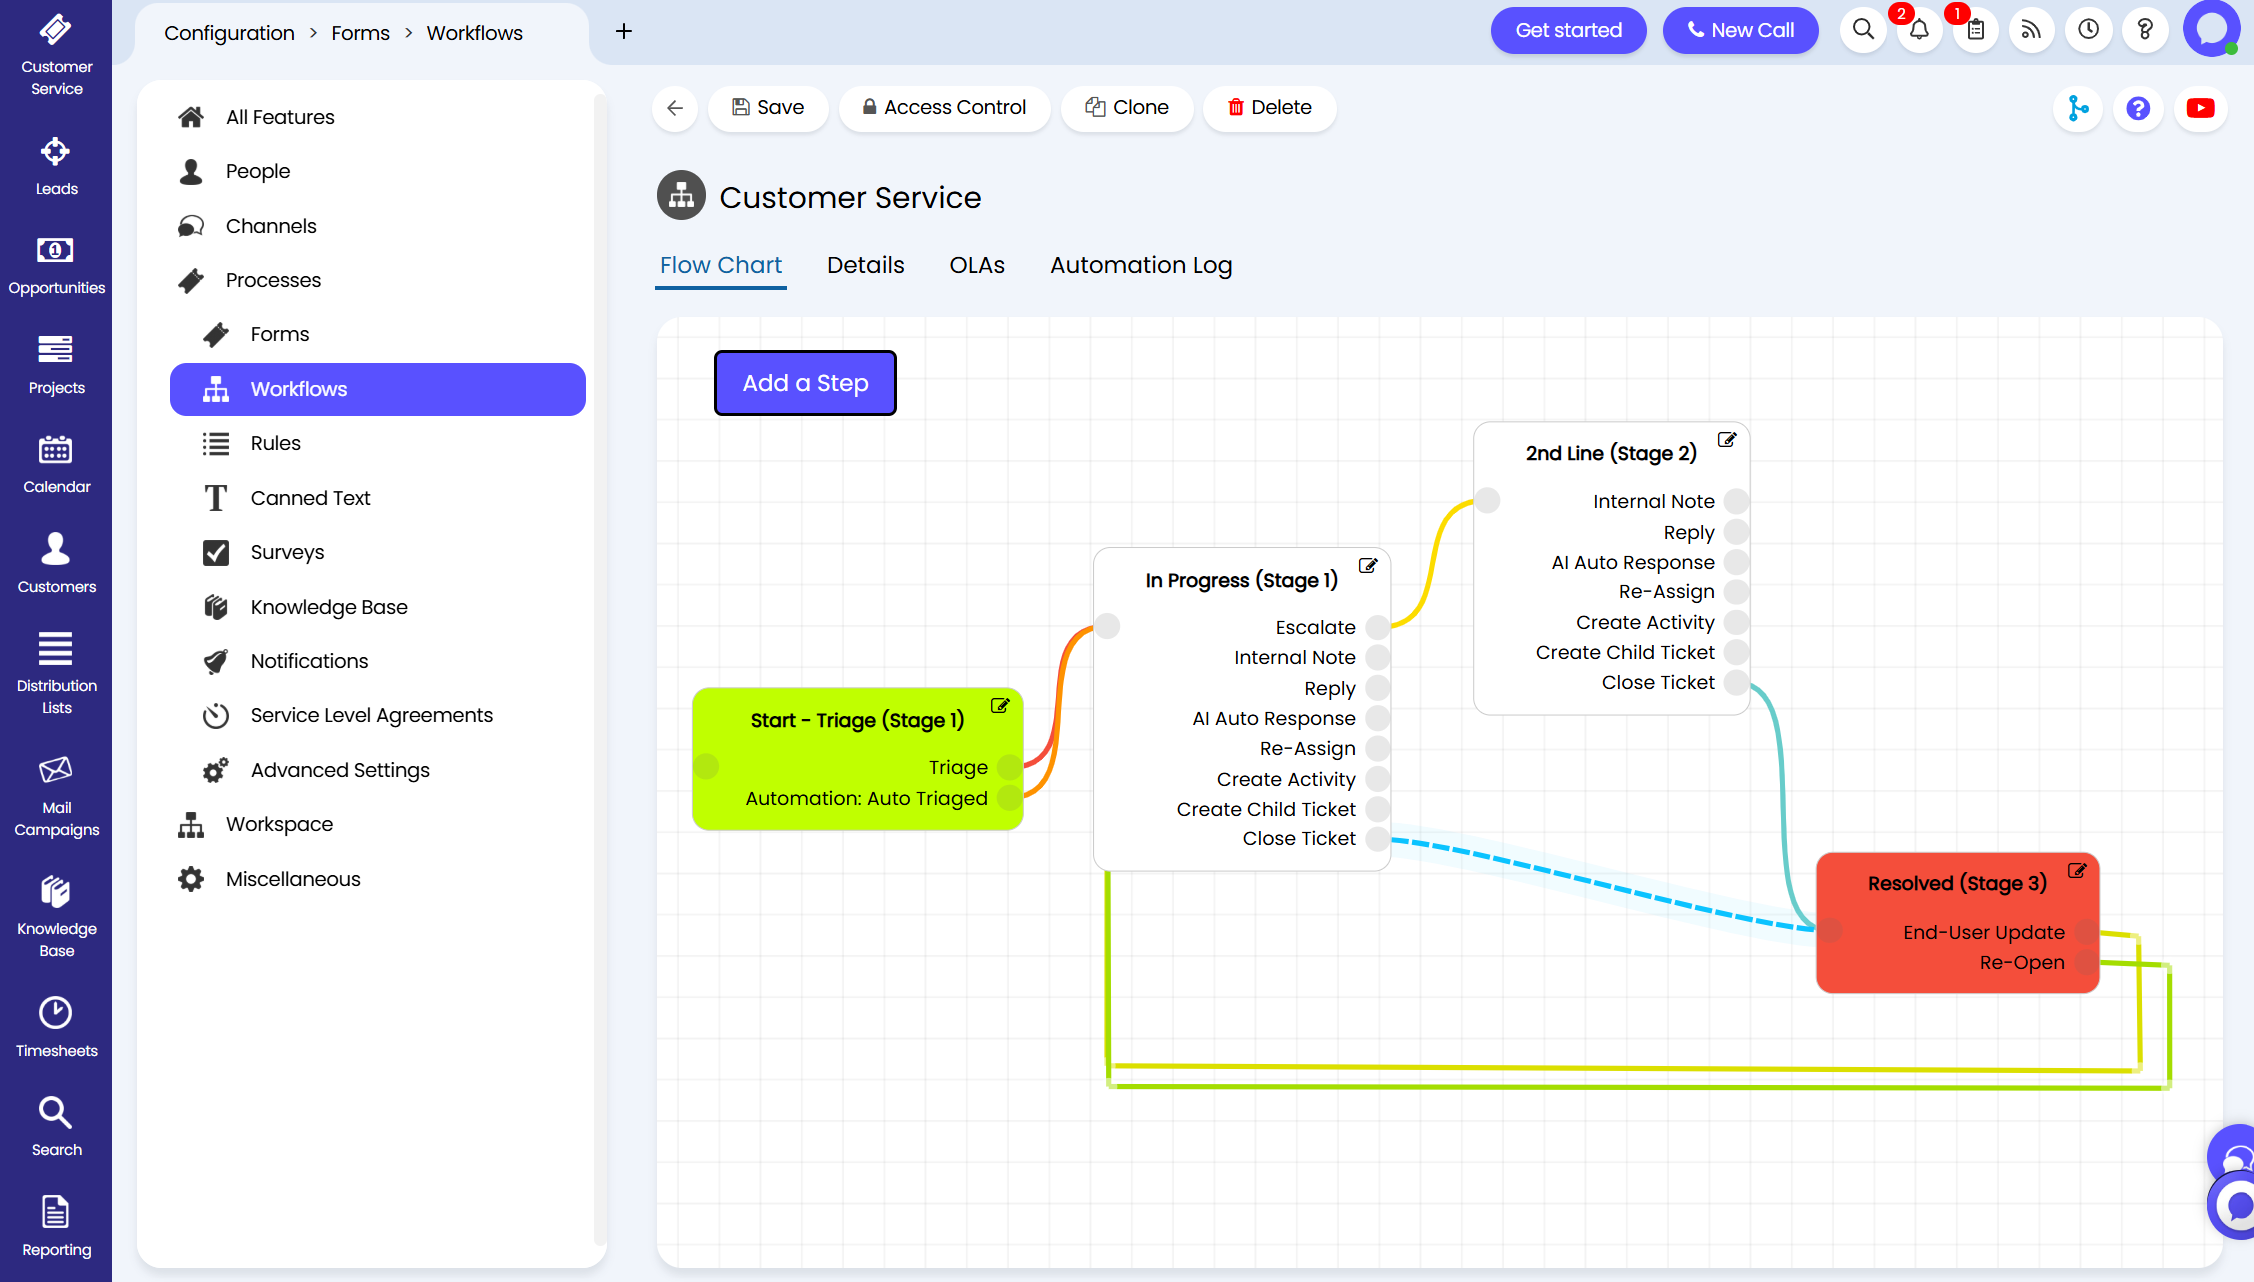Image resolution: width=2254 pixels, height=1282 pixels.
Task: Open the Projects module
Action: point(56,366)
